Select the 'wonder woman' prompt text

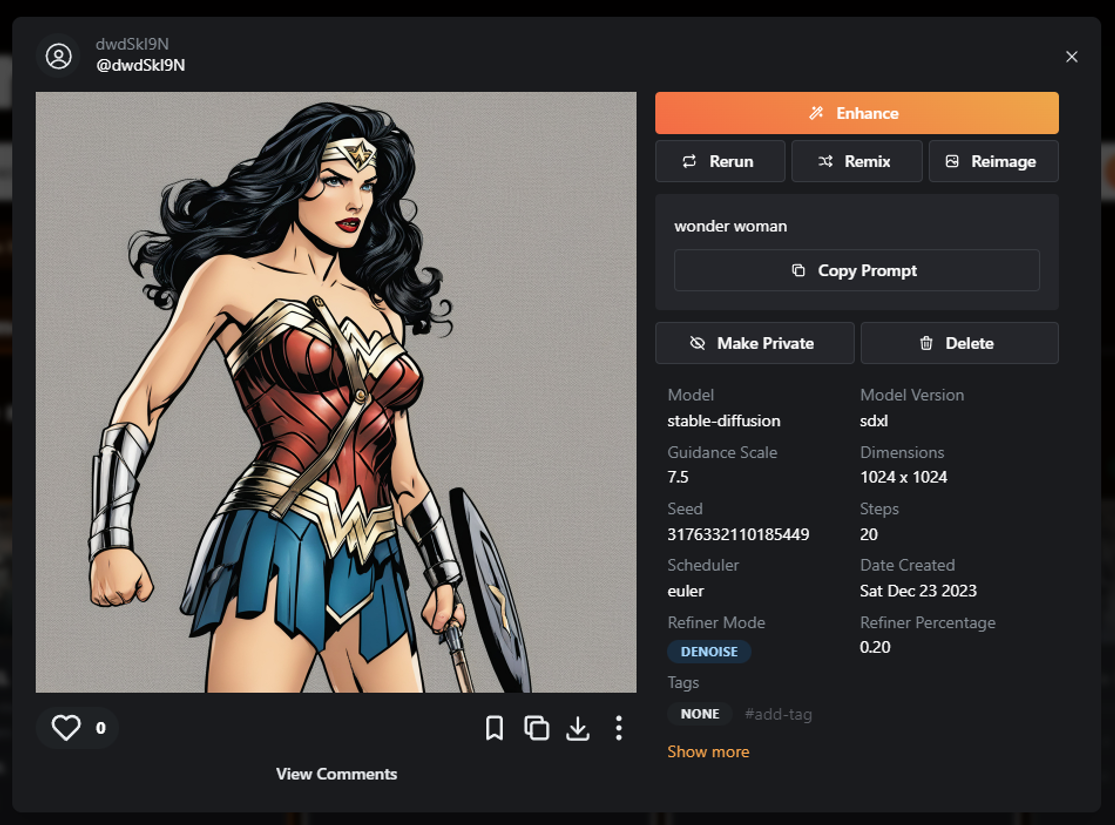click(730, 226)
